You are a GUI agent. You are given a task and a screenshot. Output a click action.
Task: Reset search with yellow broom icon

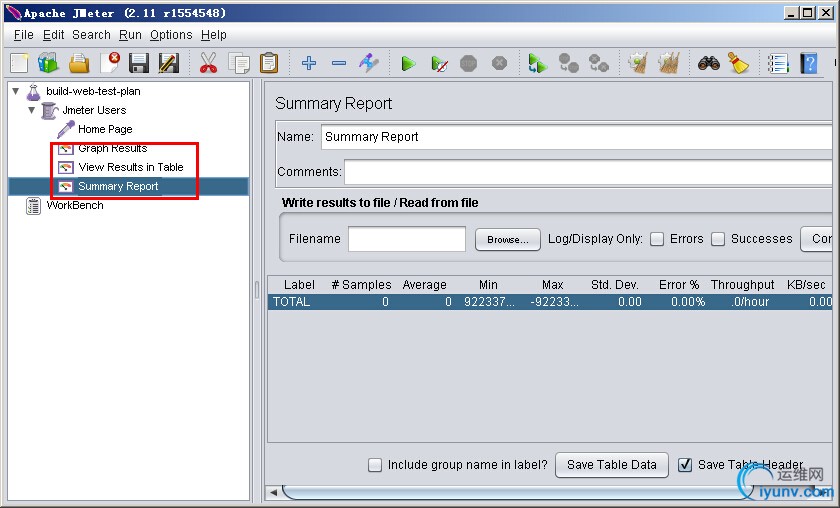[x=738, y=63]
